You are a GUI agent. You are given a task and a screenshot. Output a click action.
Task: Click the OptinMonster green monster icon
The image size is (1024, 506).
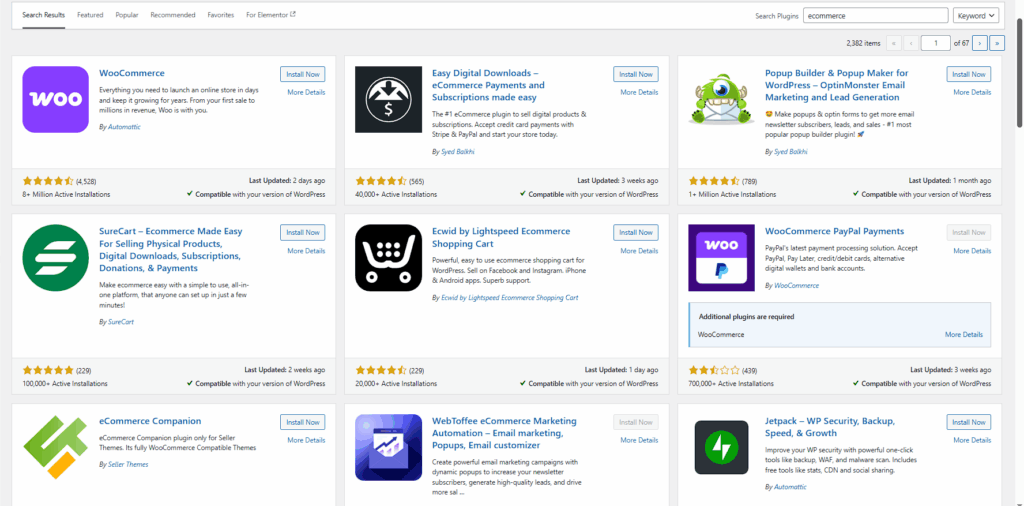pos(722,99)
